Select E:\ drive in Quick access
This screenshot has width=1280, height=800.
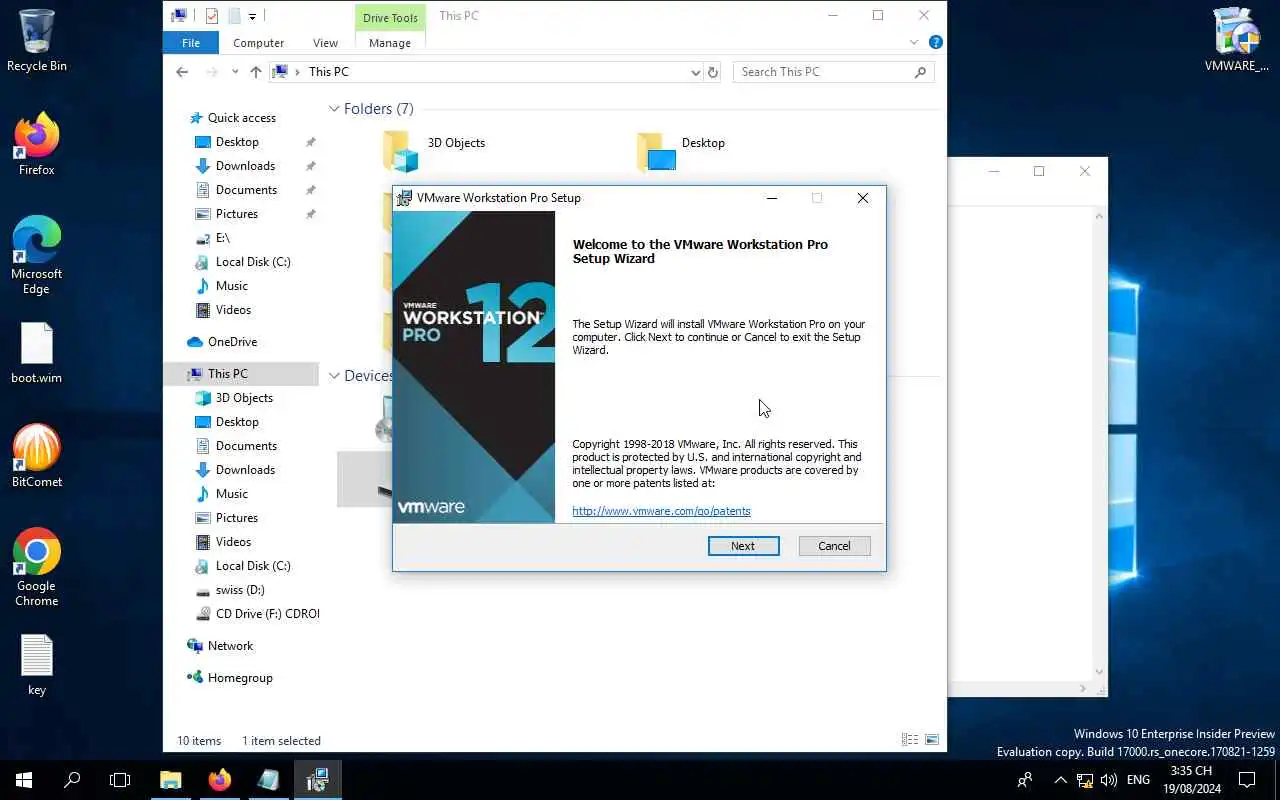(223, 238)
